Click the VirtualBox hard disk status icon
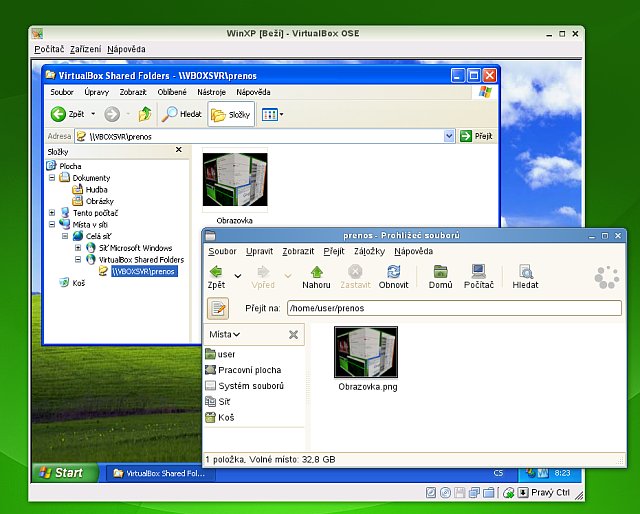 point(431,493)
